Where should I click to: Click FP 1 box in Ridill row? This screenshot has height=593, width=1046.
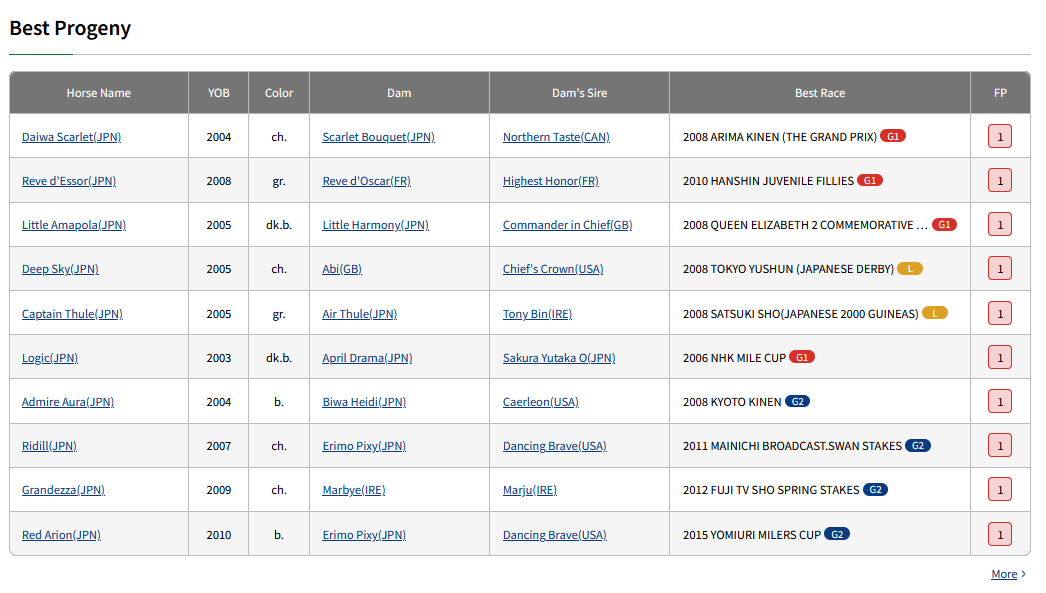click(1000, 445)
